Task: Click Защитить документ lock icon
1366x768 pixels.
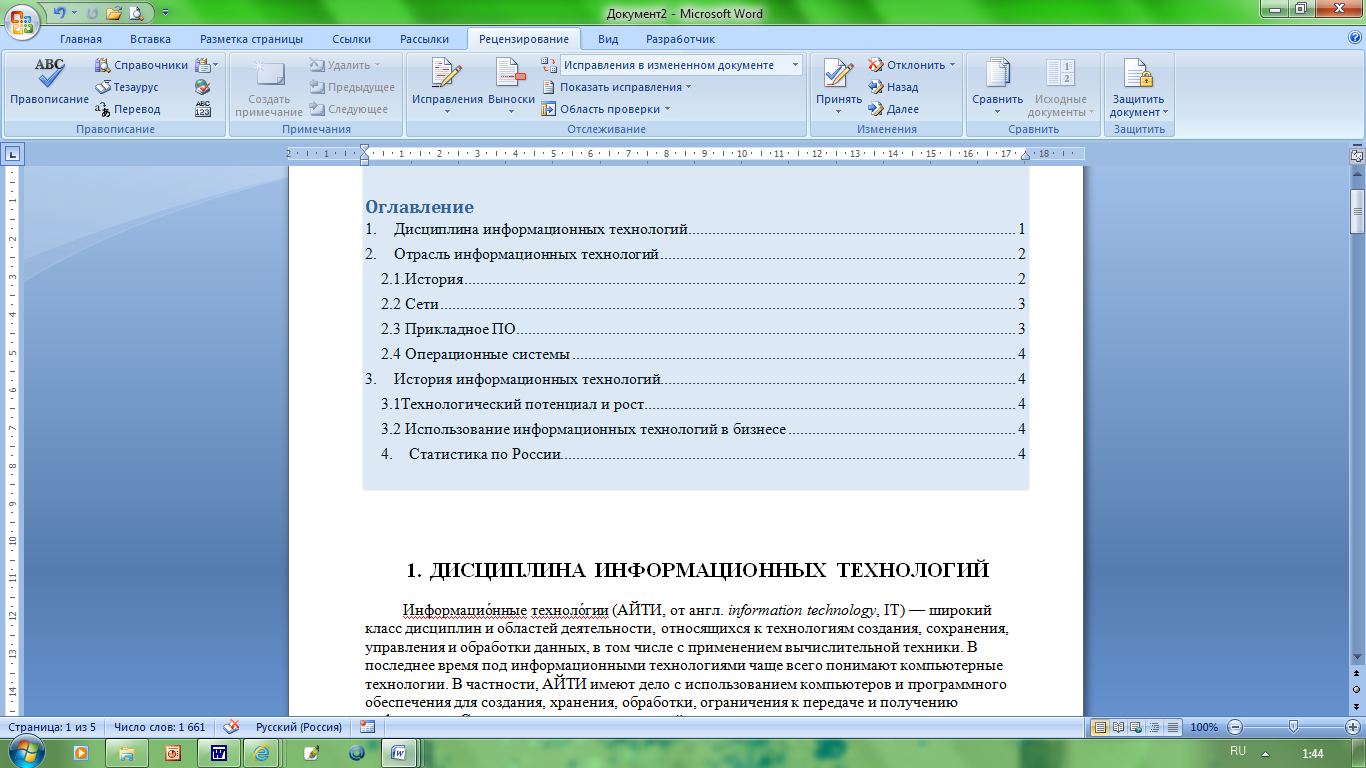Action: [1138, 74]
